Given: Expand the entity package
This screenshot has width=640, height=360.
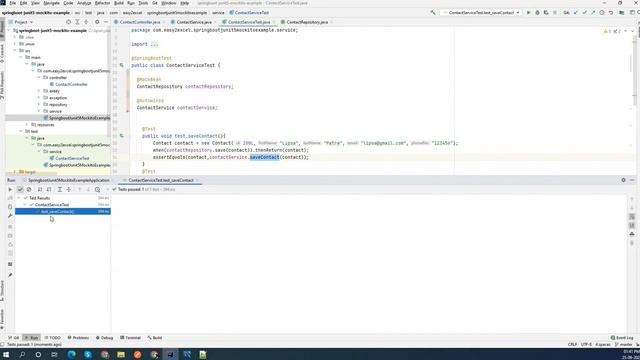Looking at the screenshot, I should [39, 91].
